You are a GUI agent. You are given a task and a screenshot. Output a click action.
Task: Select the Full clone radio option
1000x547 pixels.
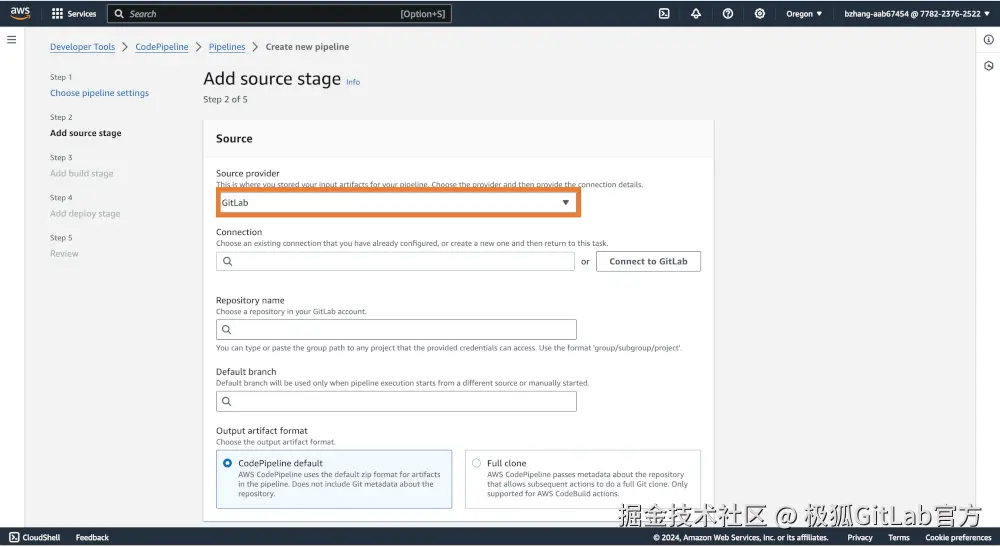click(476, 463)
